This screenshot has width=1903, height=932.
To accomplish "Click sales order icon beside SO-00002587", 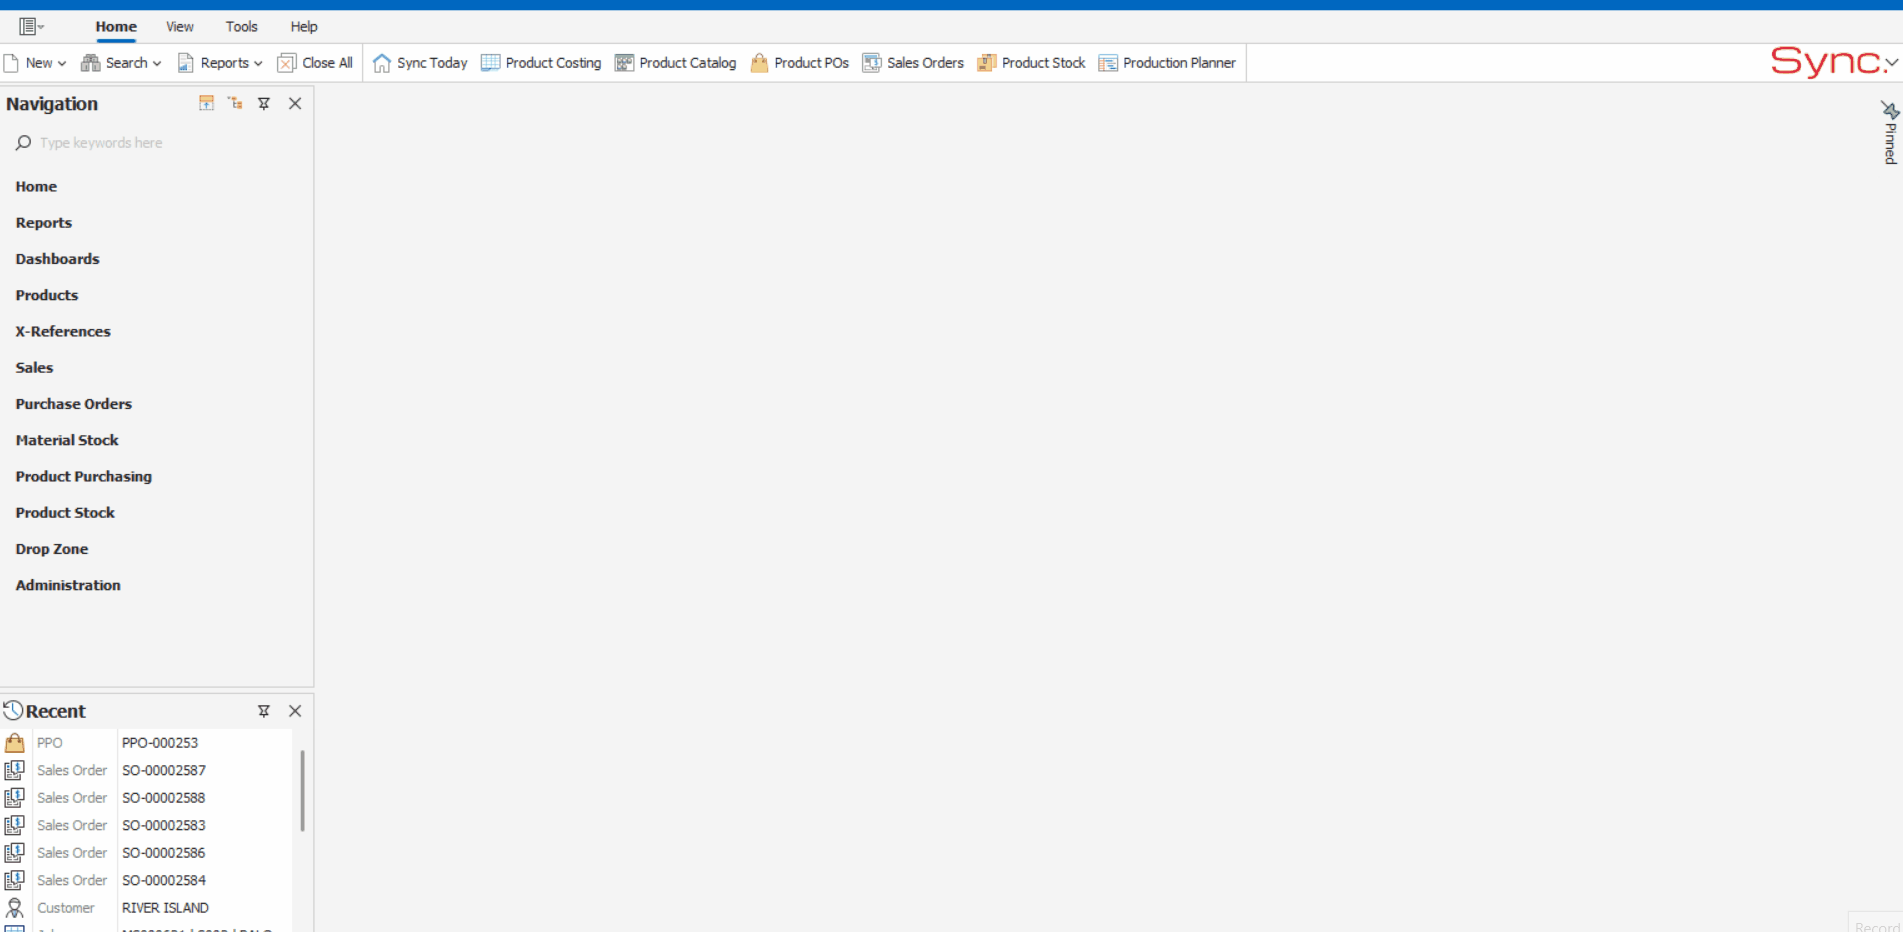I will pyautogui.click(x=15, y=771).
